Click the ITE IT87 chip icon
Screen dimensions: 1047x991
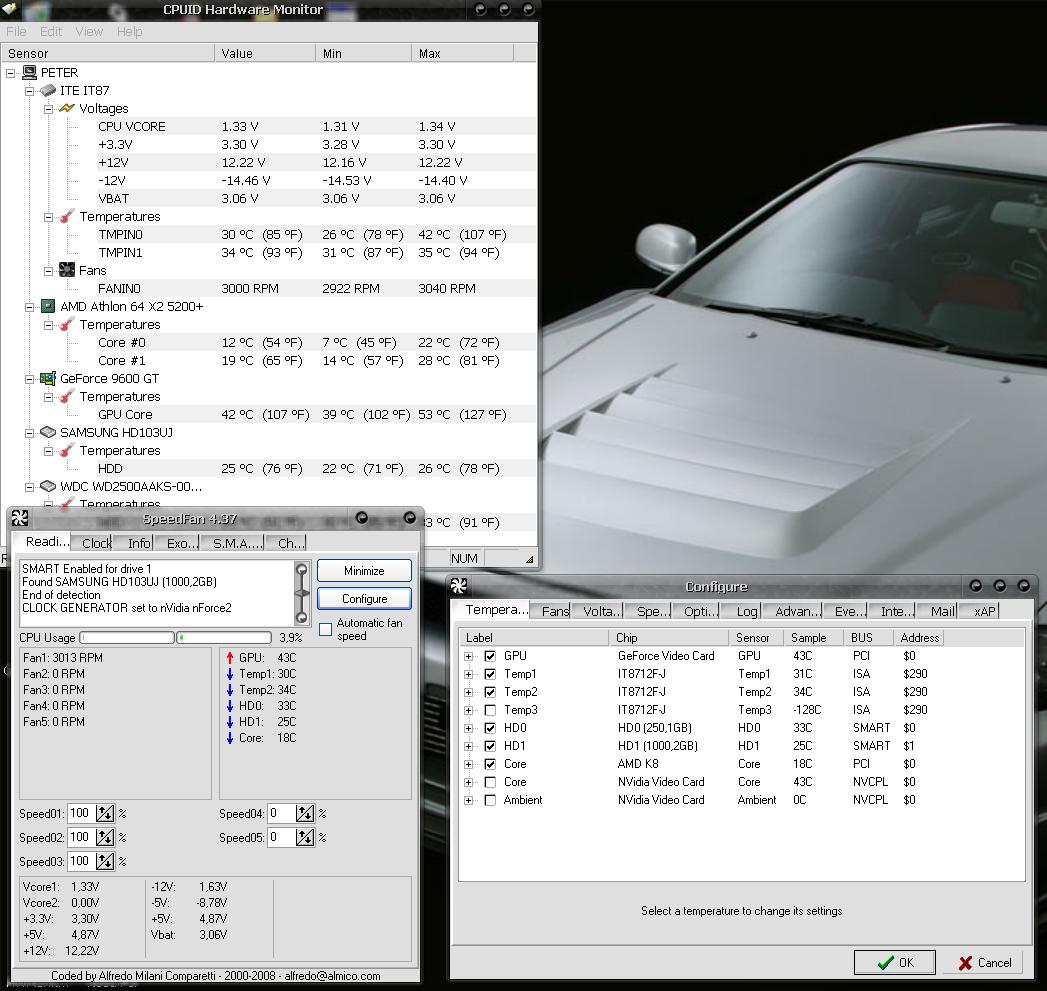point(48,91)
